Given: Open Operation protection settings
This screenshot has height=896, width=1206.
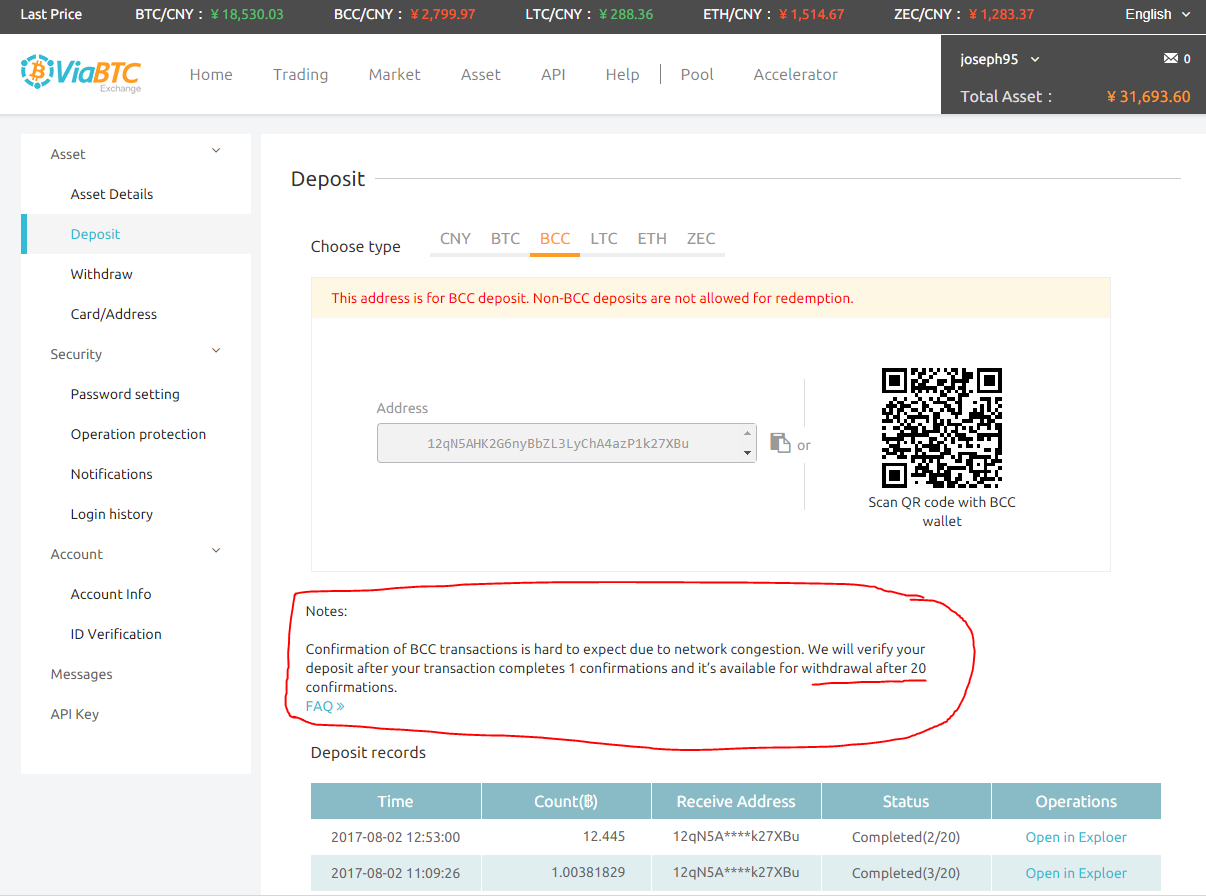Looking at the screenshot, I should pos(138,434).
